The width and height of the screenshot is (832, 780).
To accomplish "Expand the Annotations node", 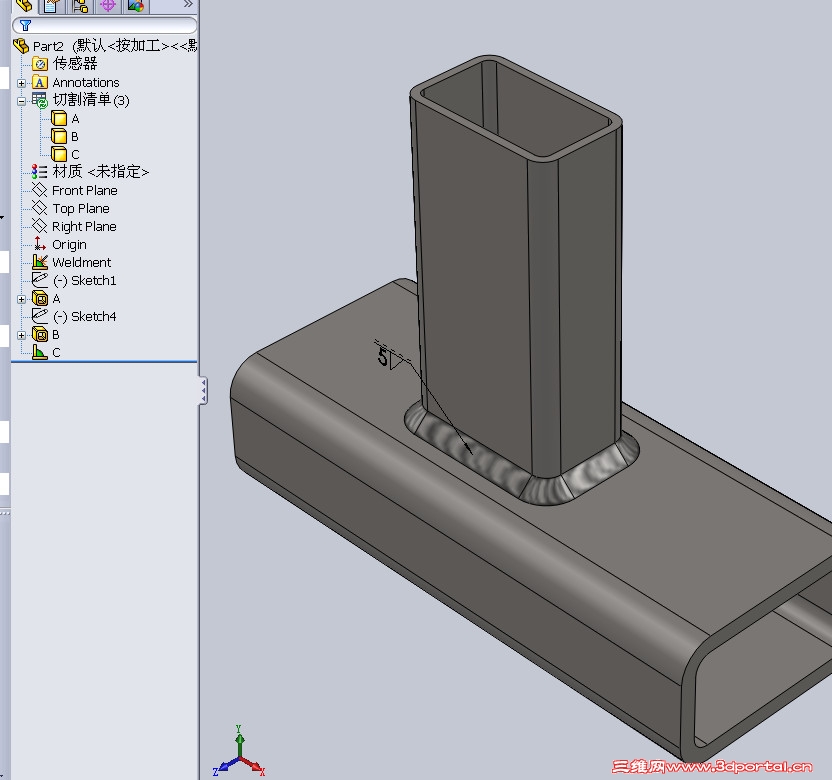I will click(x=21, y=83).
